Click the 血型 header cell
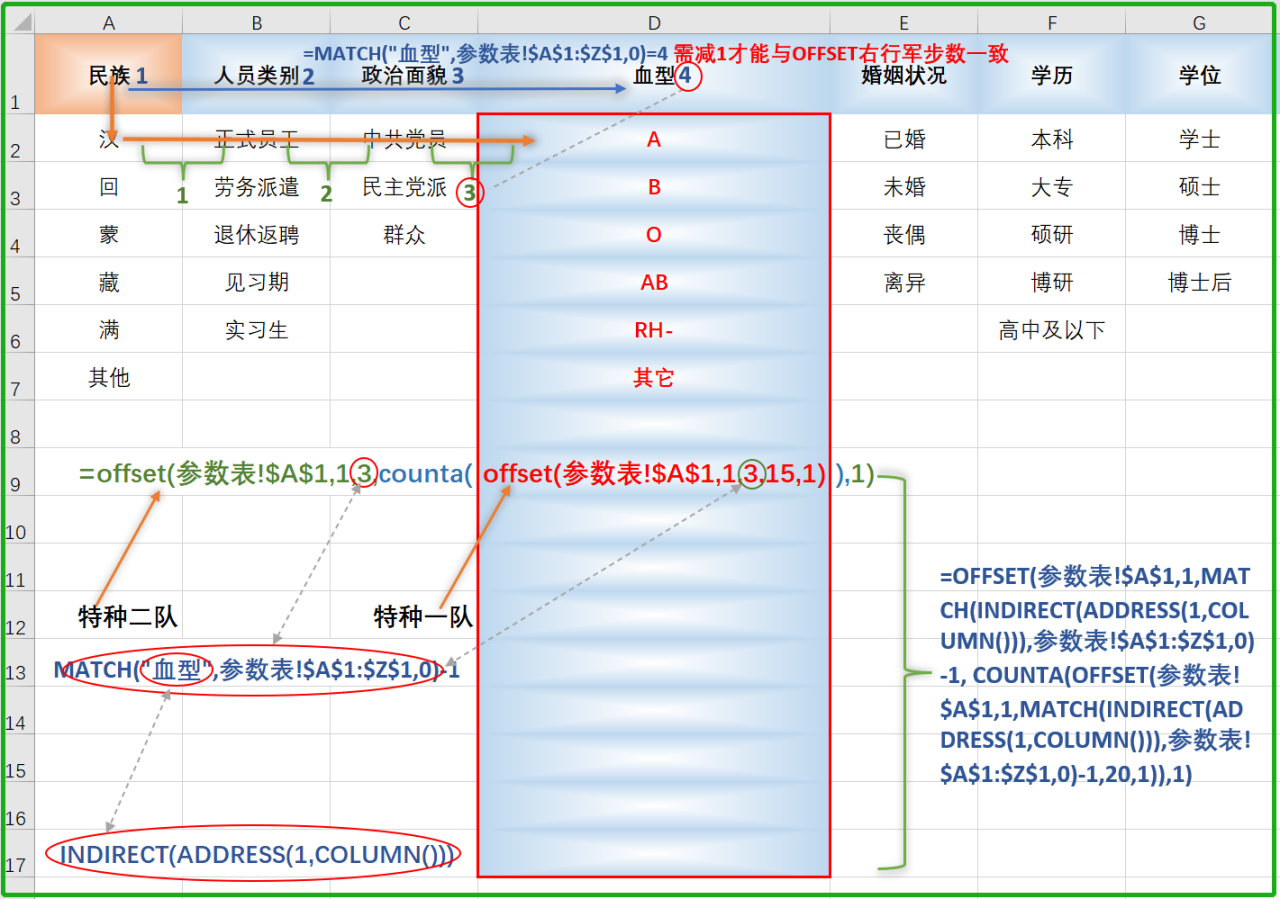 coord(654,76)
